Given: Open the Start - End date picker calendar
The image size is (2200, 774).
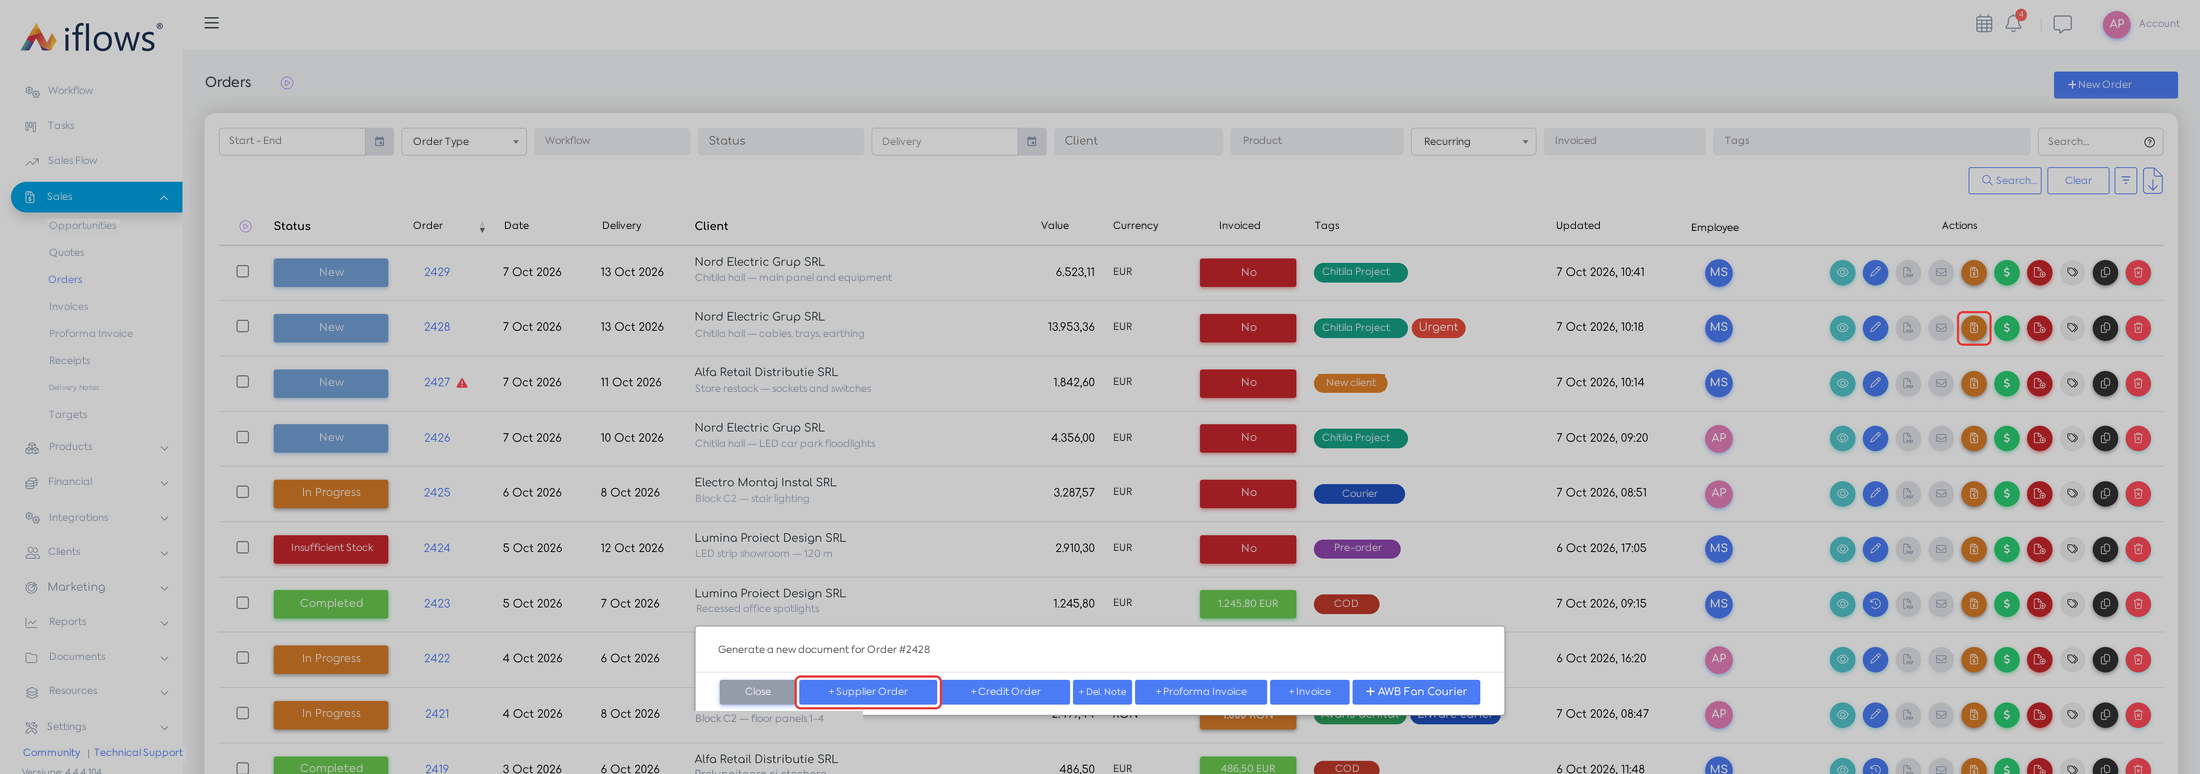Looking at the screenshot, I should [x=379, y=142].
